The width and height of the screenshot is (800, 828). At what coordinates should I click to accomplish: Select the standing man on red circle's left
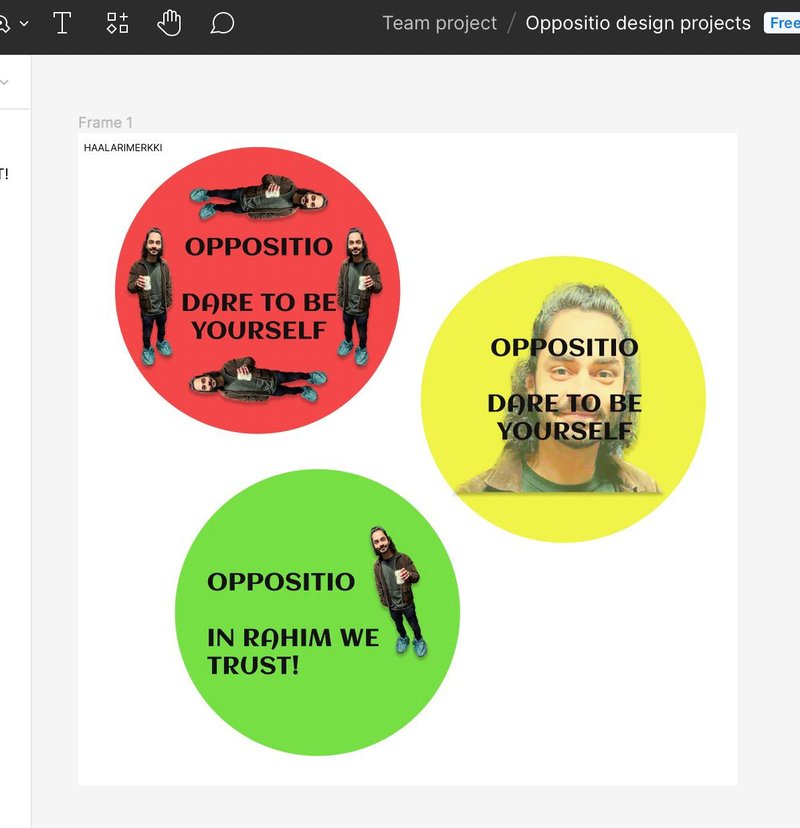coord(150,292)
